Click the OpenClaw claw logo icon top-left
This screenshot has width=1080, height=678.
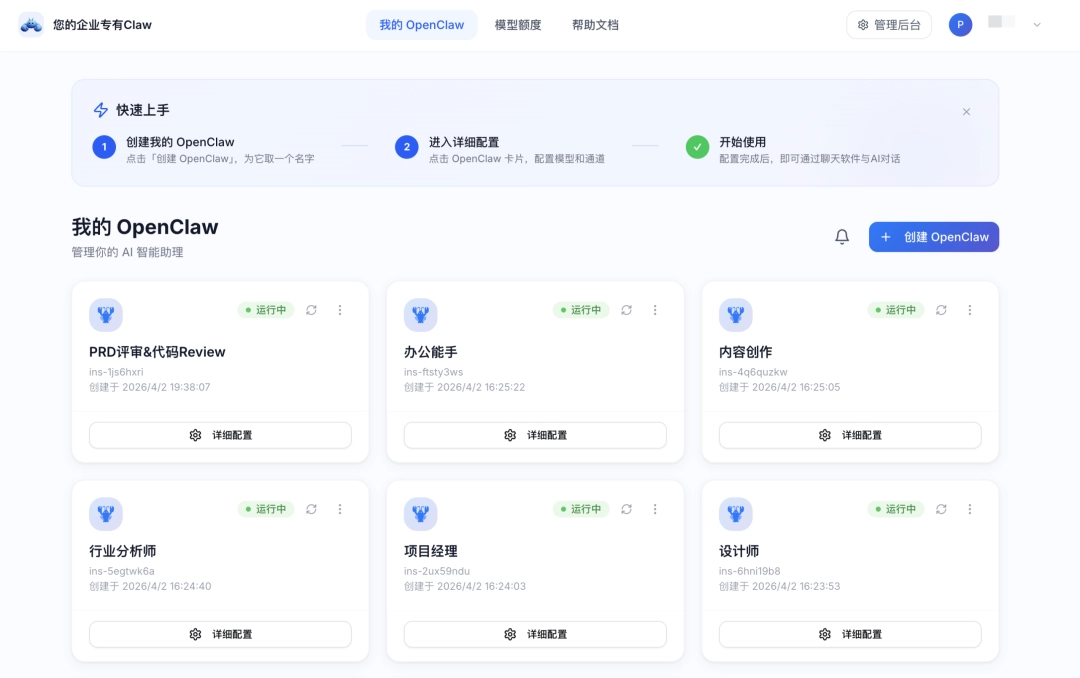[30, 24]
